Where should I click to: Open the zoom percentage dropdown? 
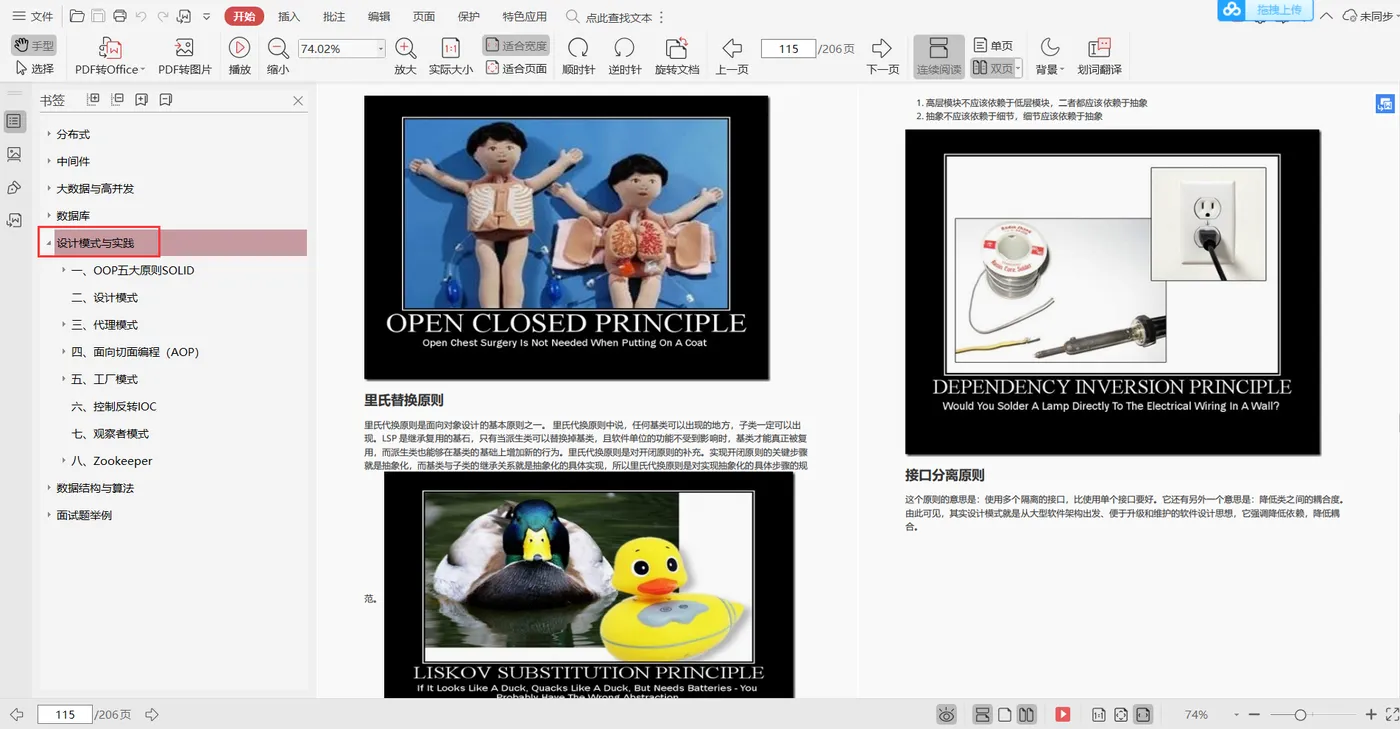click(x=380, y=49)
